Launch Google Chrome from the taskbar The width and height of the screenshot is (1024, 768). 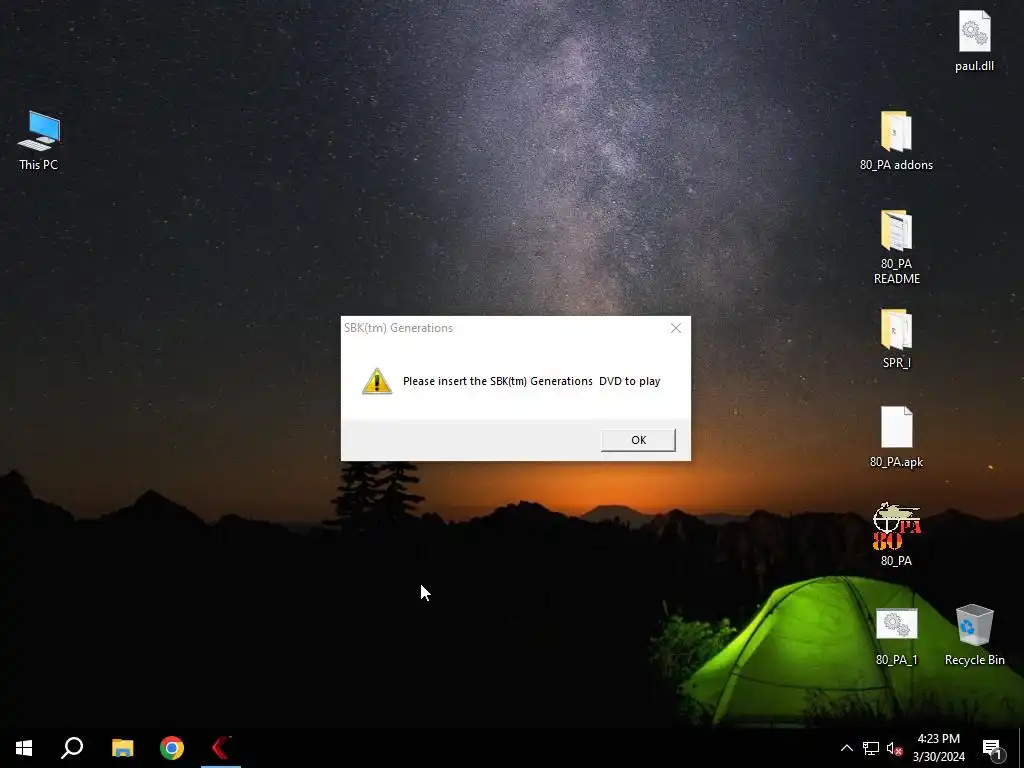[172, 748]
